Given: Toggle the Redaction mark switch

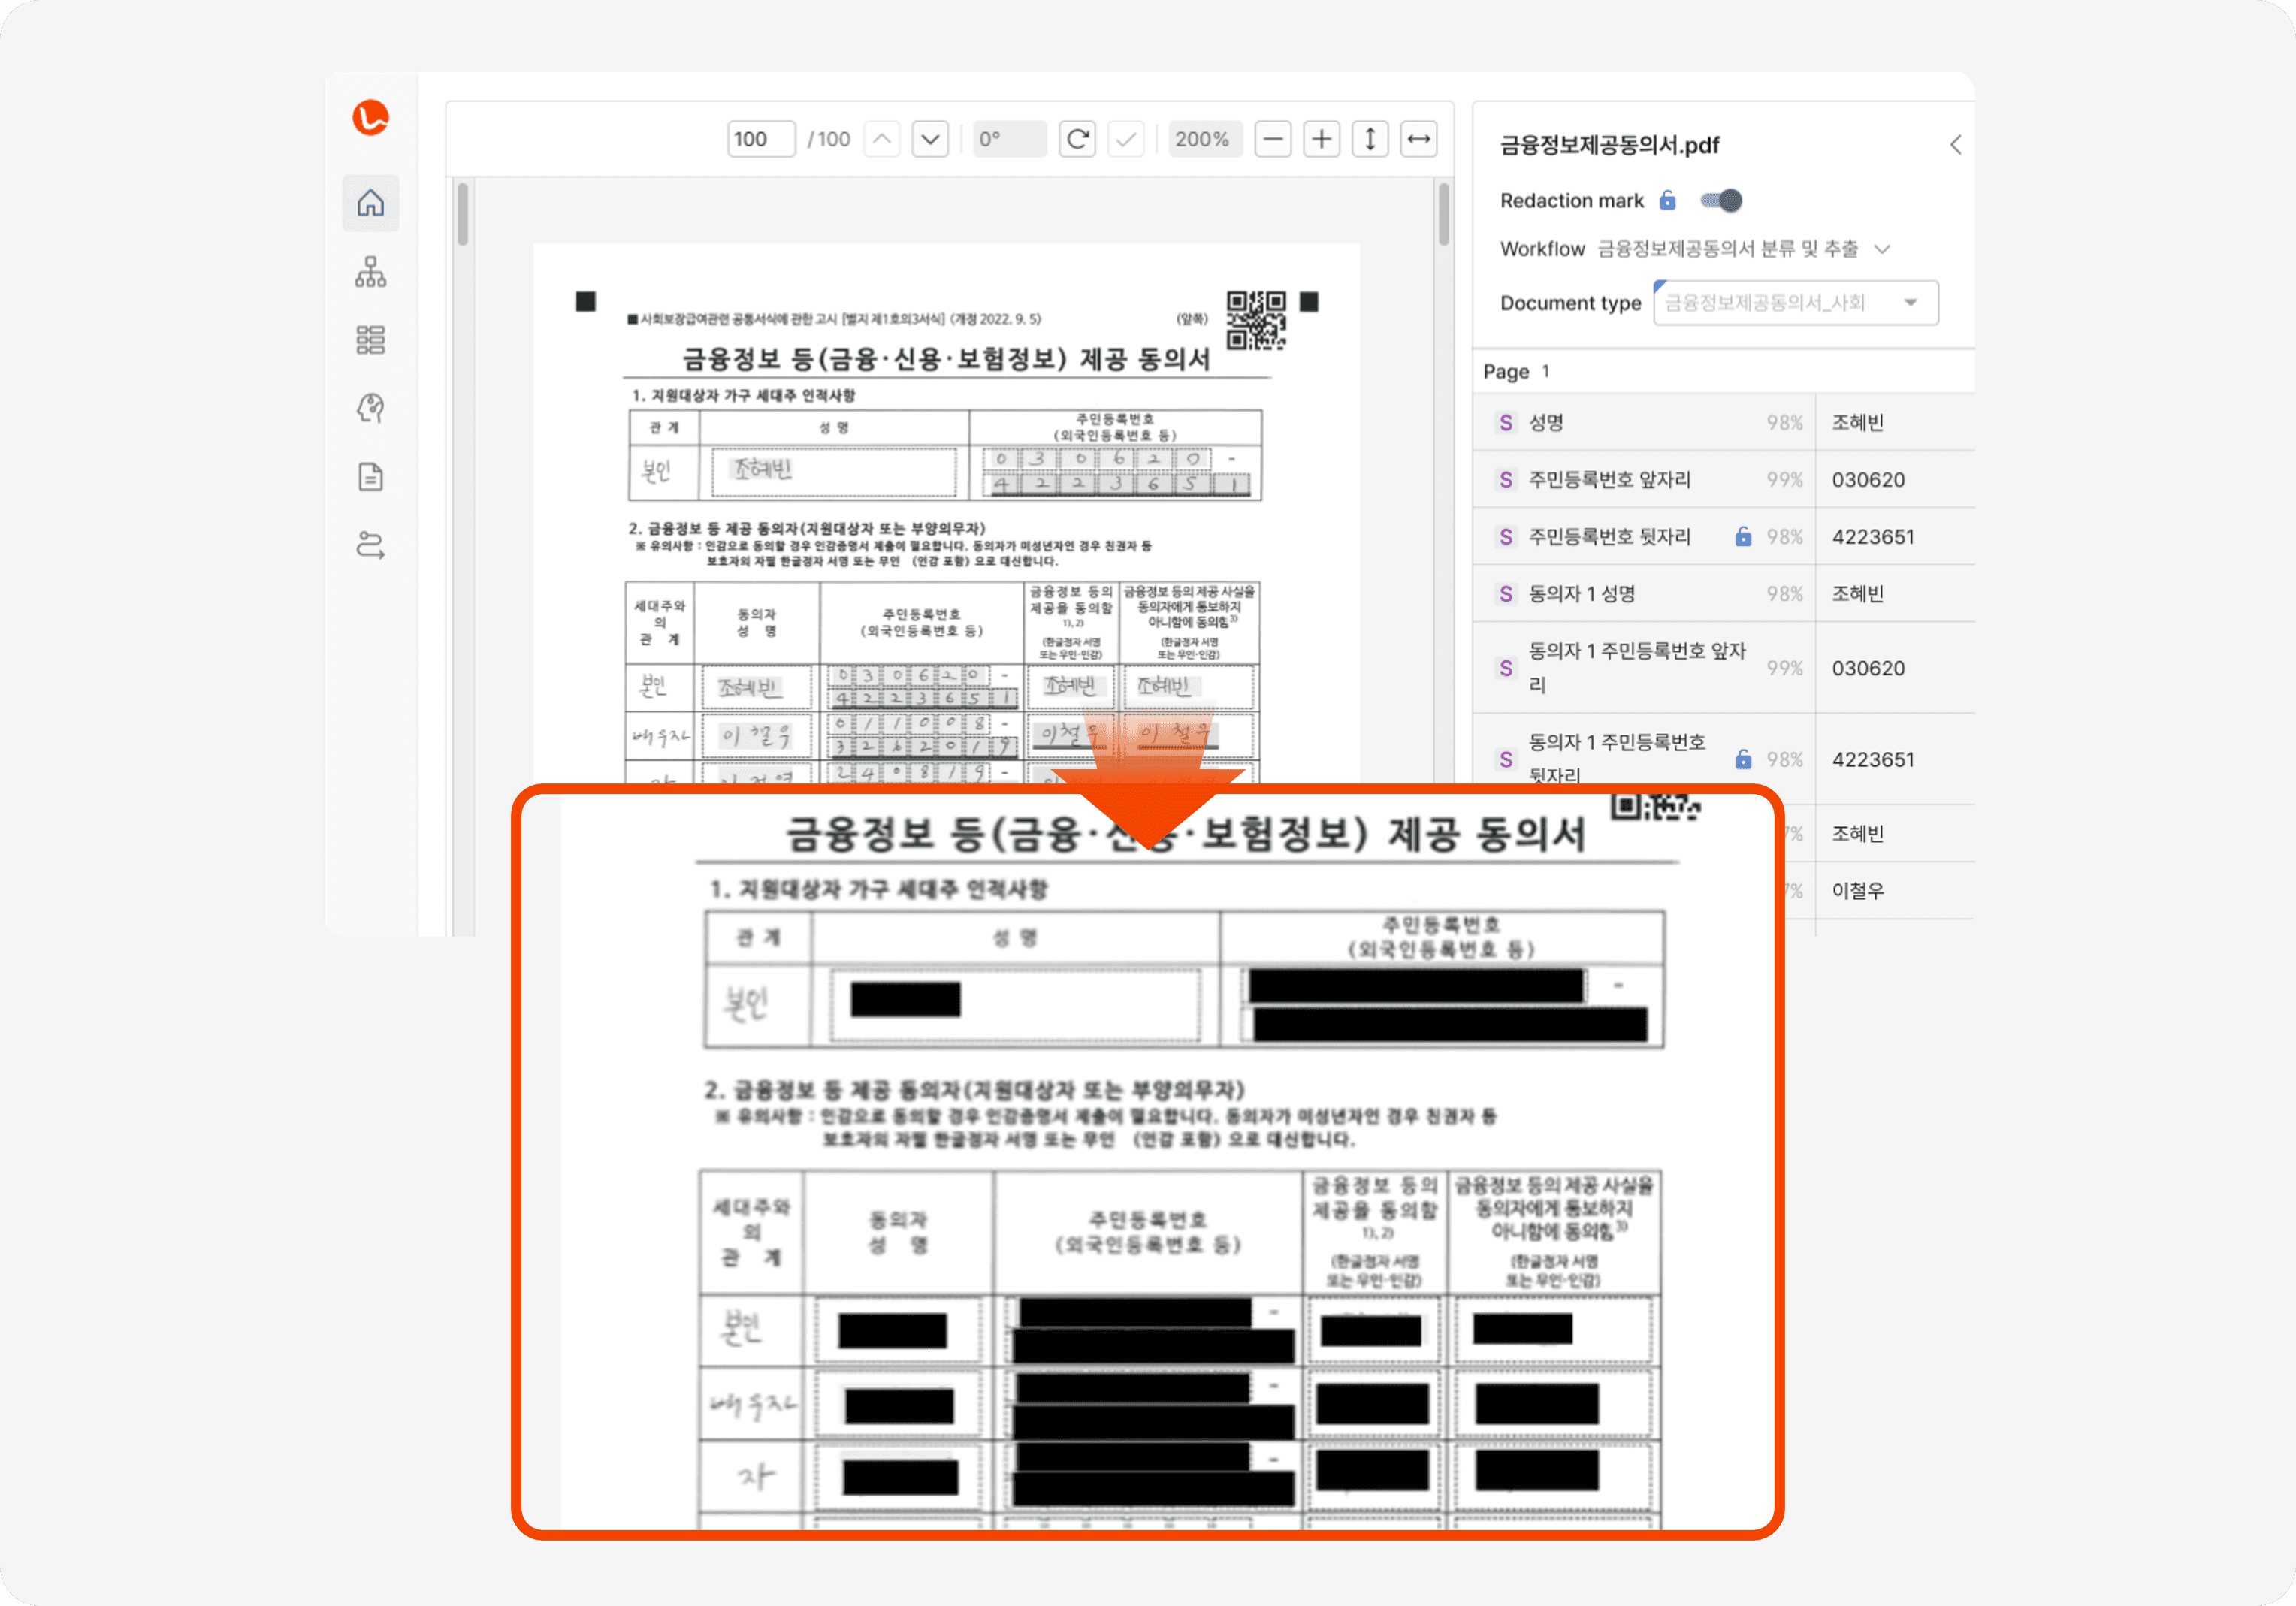Looking at the screenshot, I should pos(1721,200).
